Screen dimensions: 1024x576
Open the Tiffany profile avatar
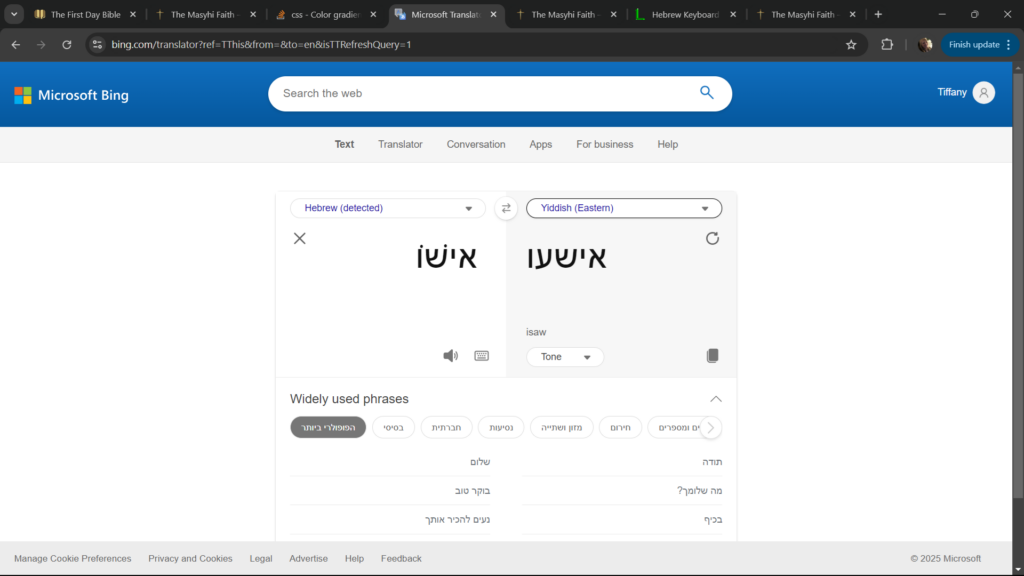point(983,93)
